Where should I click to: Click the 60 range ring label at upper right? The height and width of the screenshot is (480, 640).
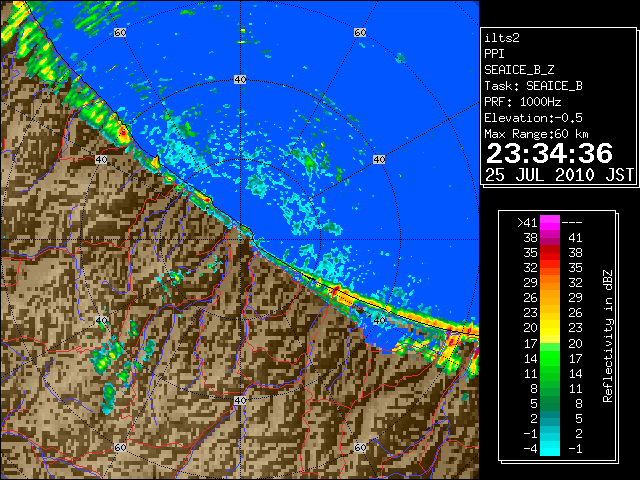click(360, 32)
